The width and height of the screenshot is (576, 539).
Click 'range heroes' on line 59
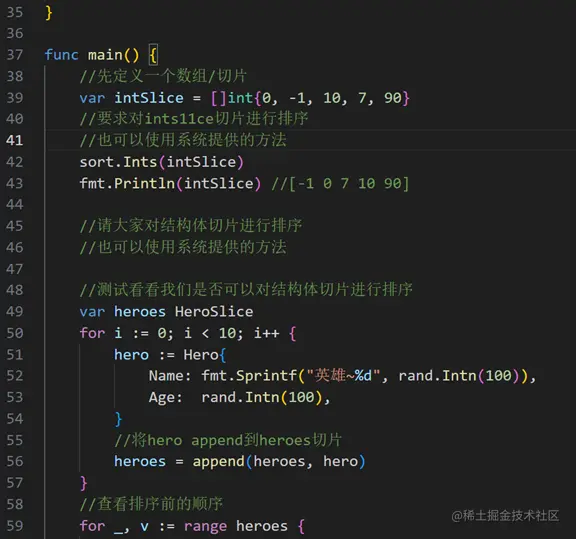point(236,526)
